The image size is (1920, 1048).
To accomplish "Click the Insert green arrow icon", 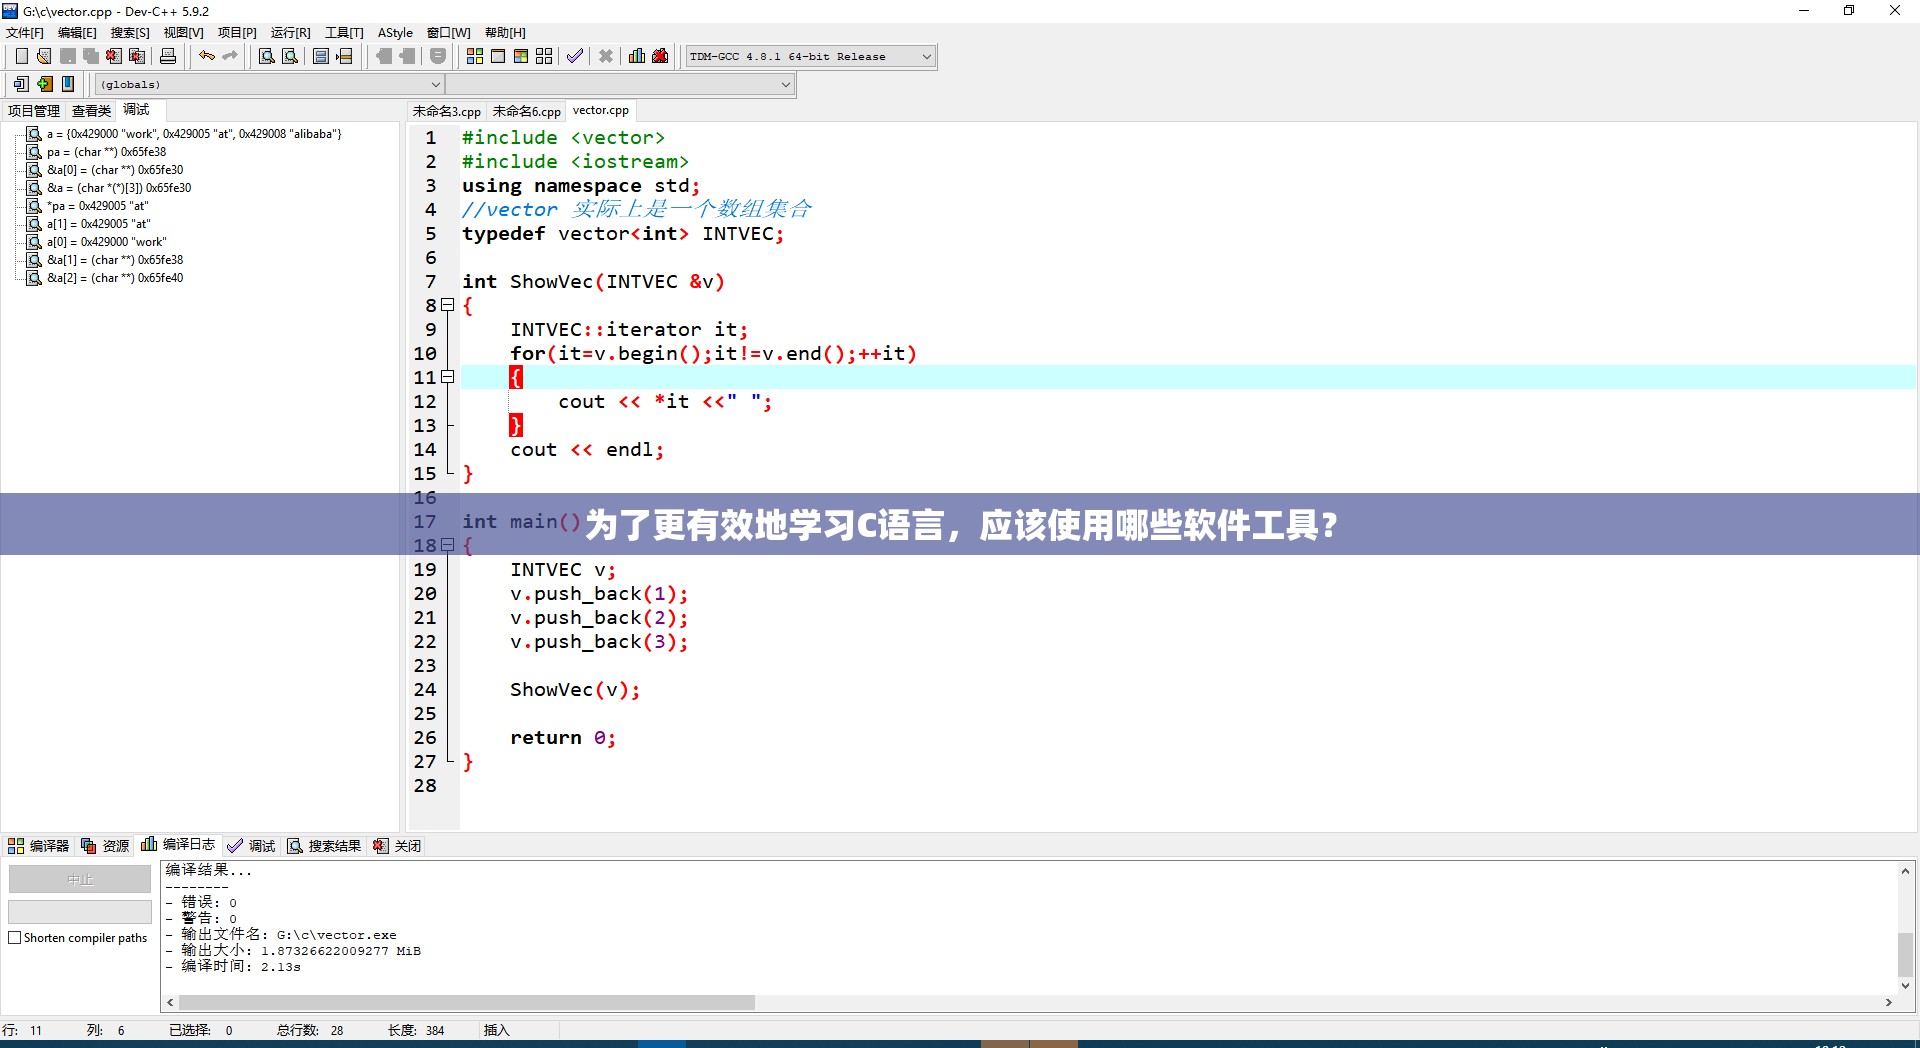I will point(45,85).
